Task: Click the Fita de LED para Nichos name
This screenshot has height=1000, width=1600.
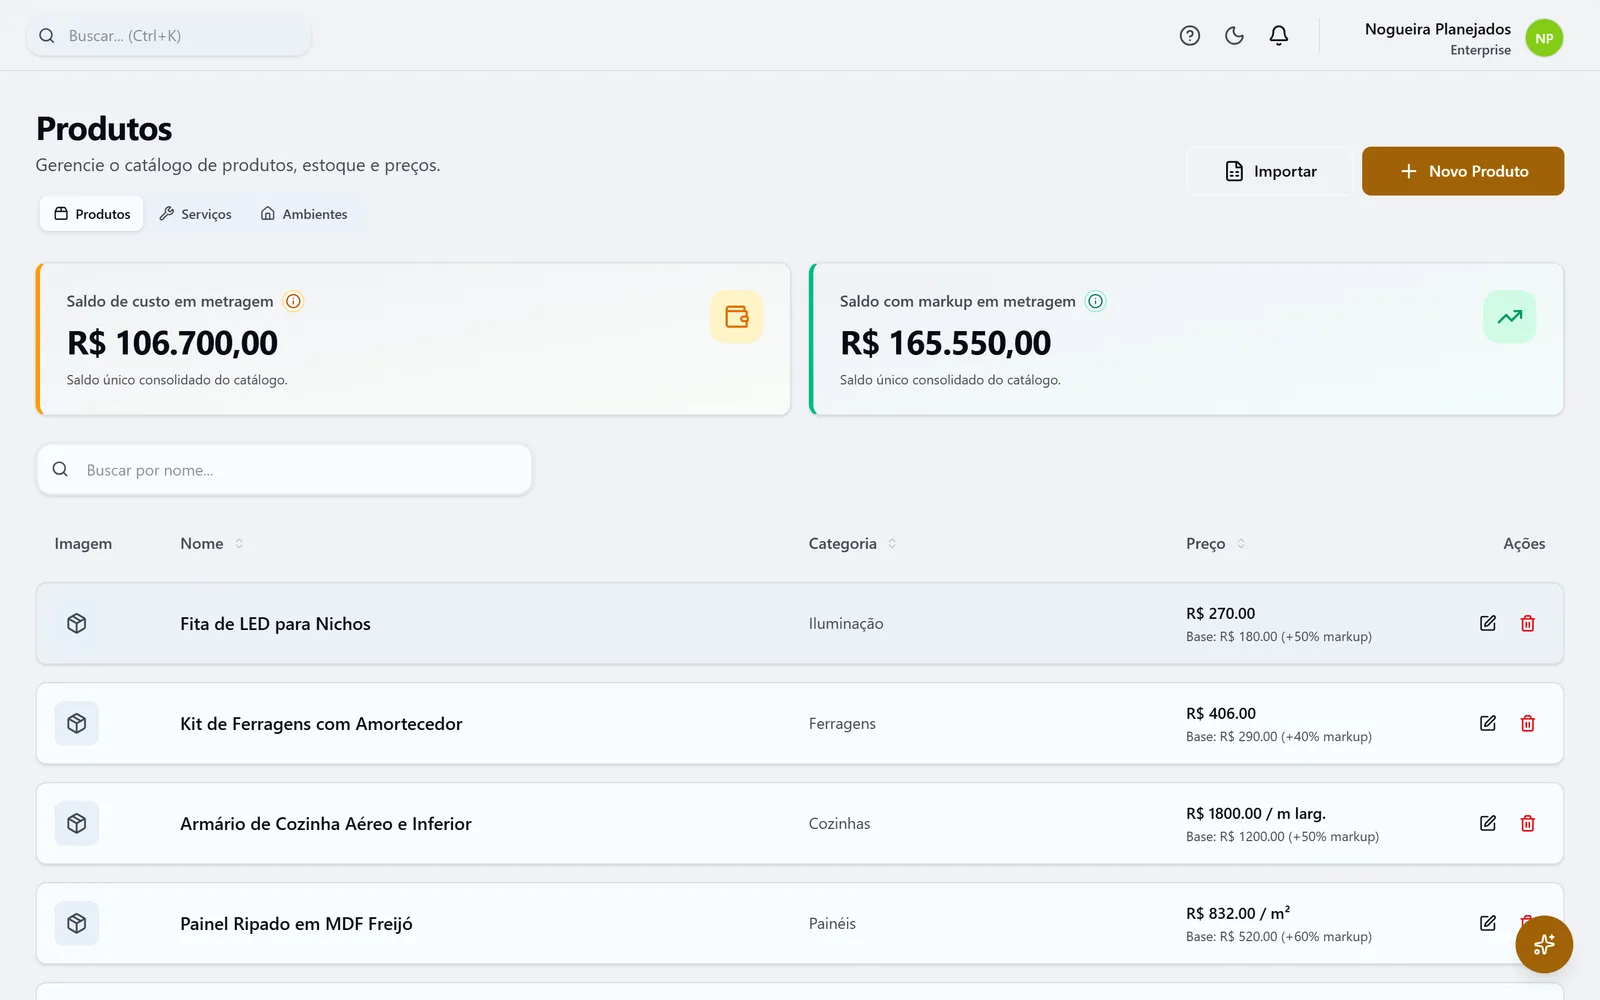Action: 275,624
